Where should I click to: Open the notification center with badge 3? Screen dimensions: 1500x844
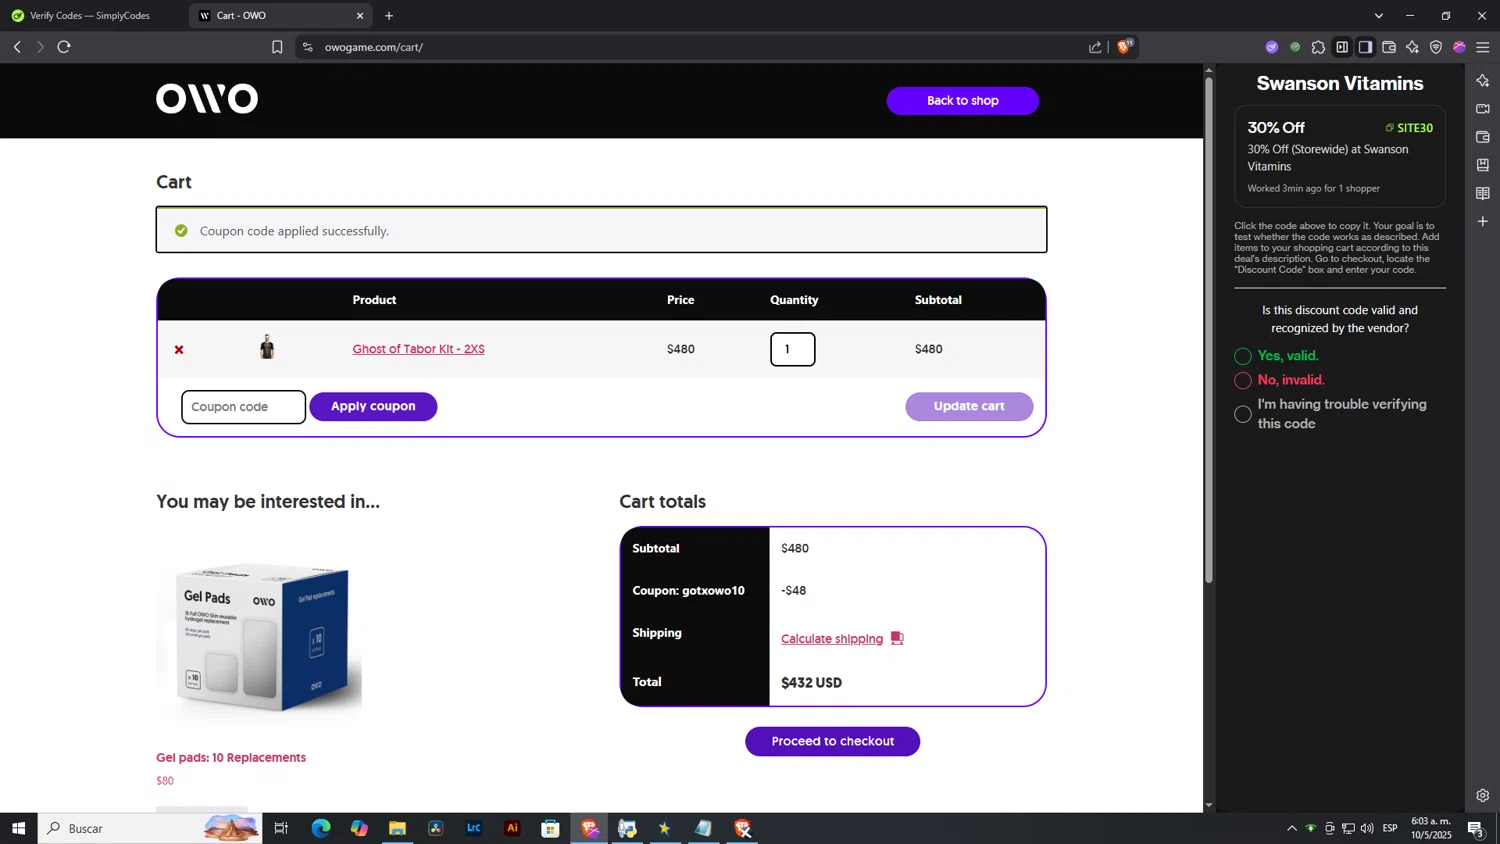click(1475, 828)
